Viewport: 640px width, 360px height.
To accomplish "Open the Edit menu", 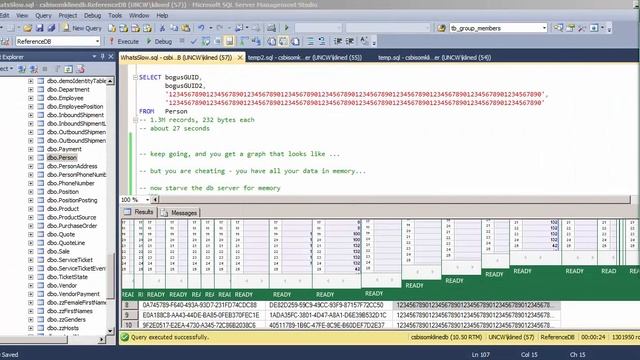I will (x=4, y=16).
